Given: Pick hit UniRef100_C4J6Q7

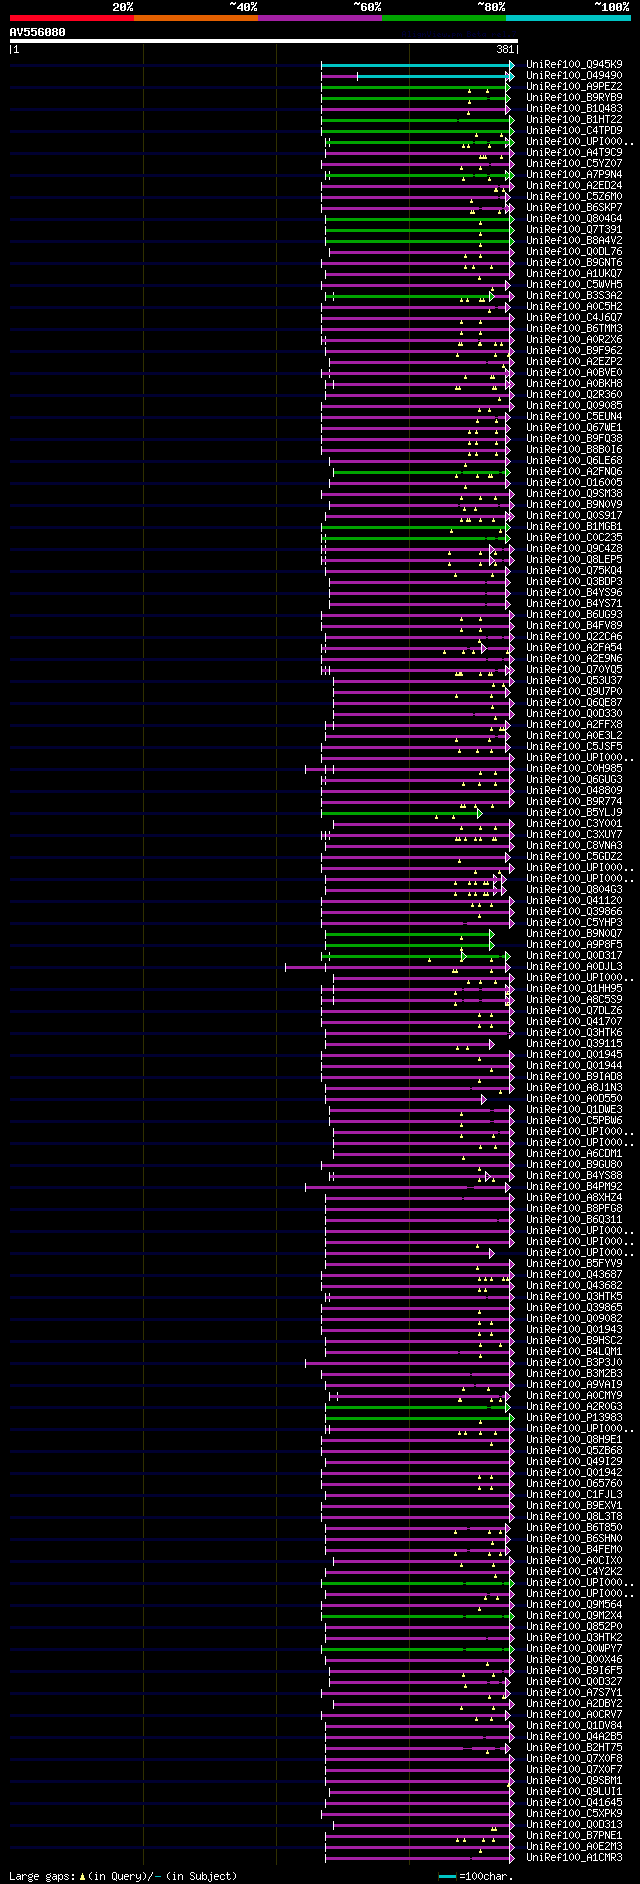Looking at the screenshot, I should [x=574, y=317].
